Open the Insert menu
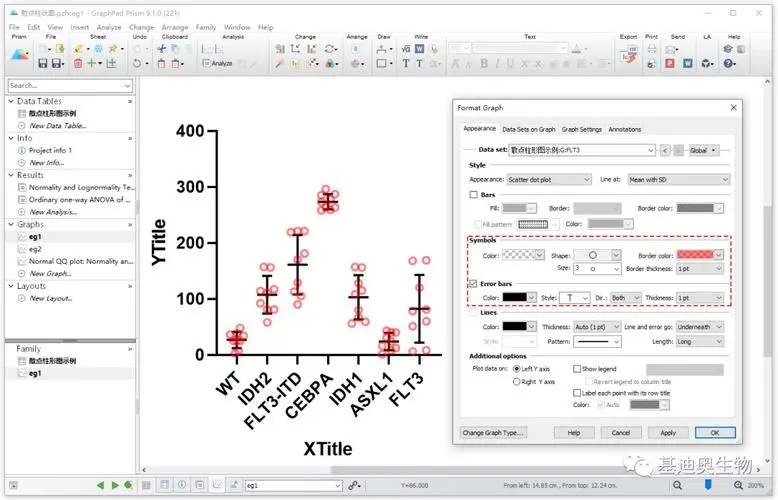The width and height of the screenshot is (778, 500). pyautogui.click(x=79, y=27)
